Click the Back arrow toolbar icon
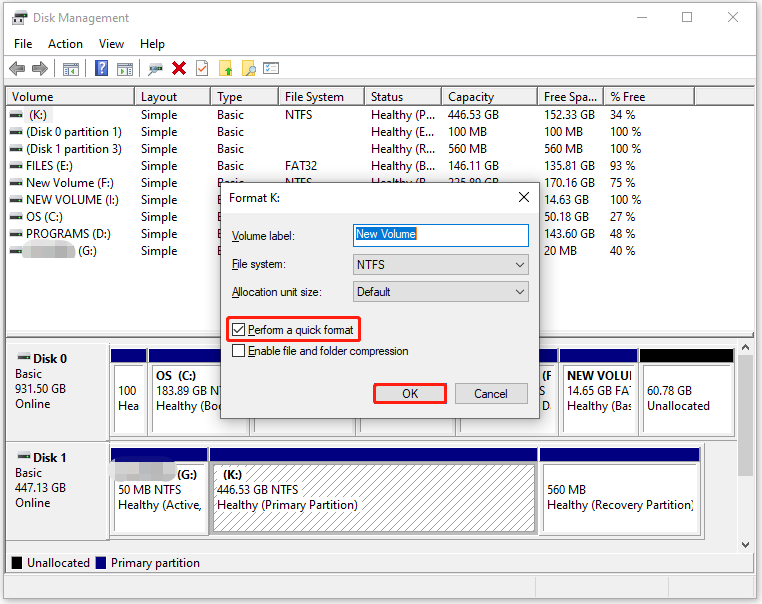This screenshot has height=604, width=762. [17, 68]
